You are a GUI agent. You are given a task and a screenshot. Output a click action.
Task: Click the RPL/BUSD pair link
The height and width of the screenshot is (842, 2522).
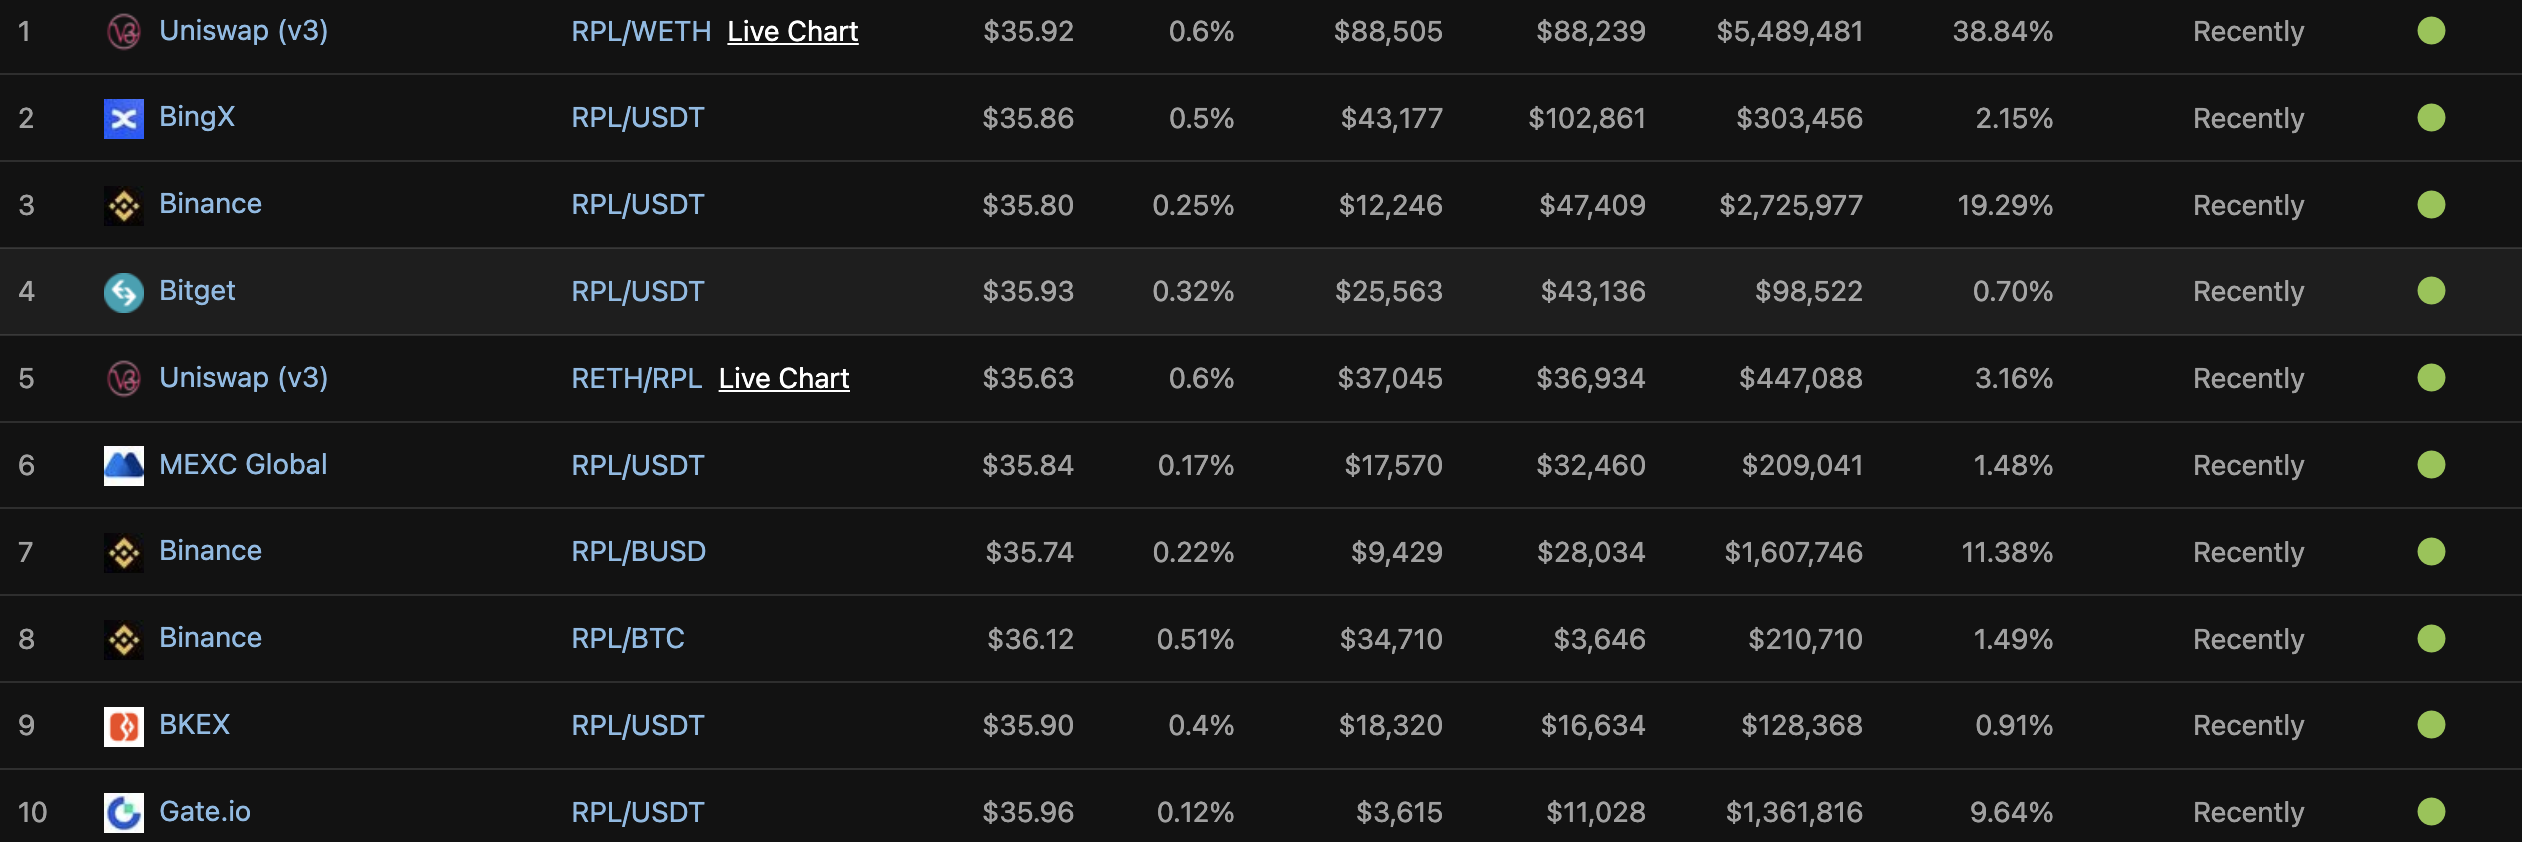coord(638,551)
